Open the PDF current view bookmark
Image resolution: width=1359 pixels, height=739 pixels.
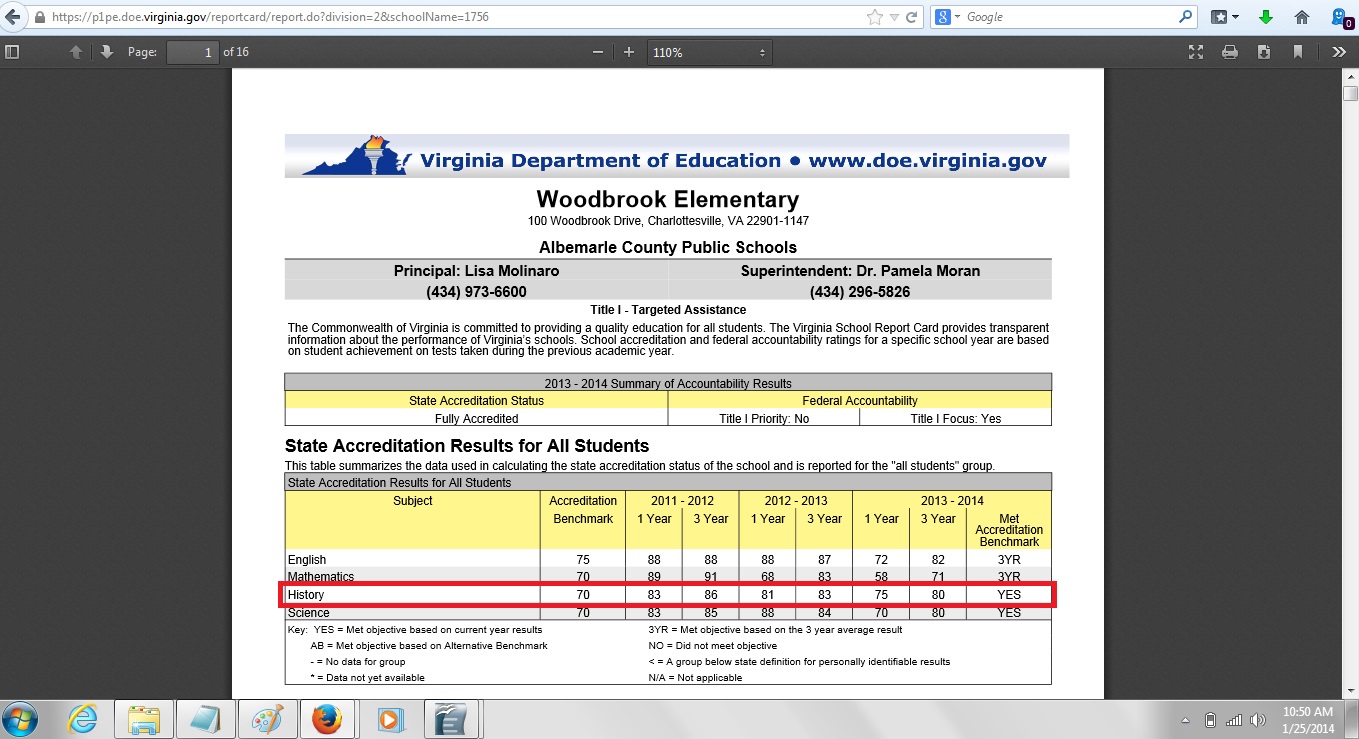tap(1298, 52)
